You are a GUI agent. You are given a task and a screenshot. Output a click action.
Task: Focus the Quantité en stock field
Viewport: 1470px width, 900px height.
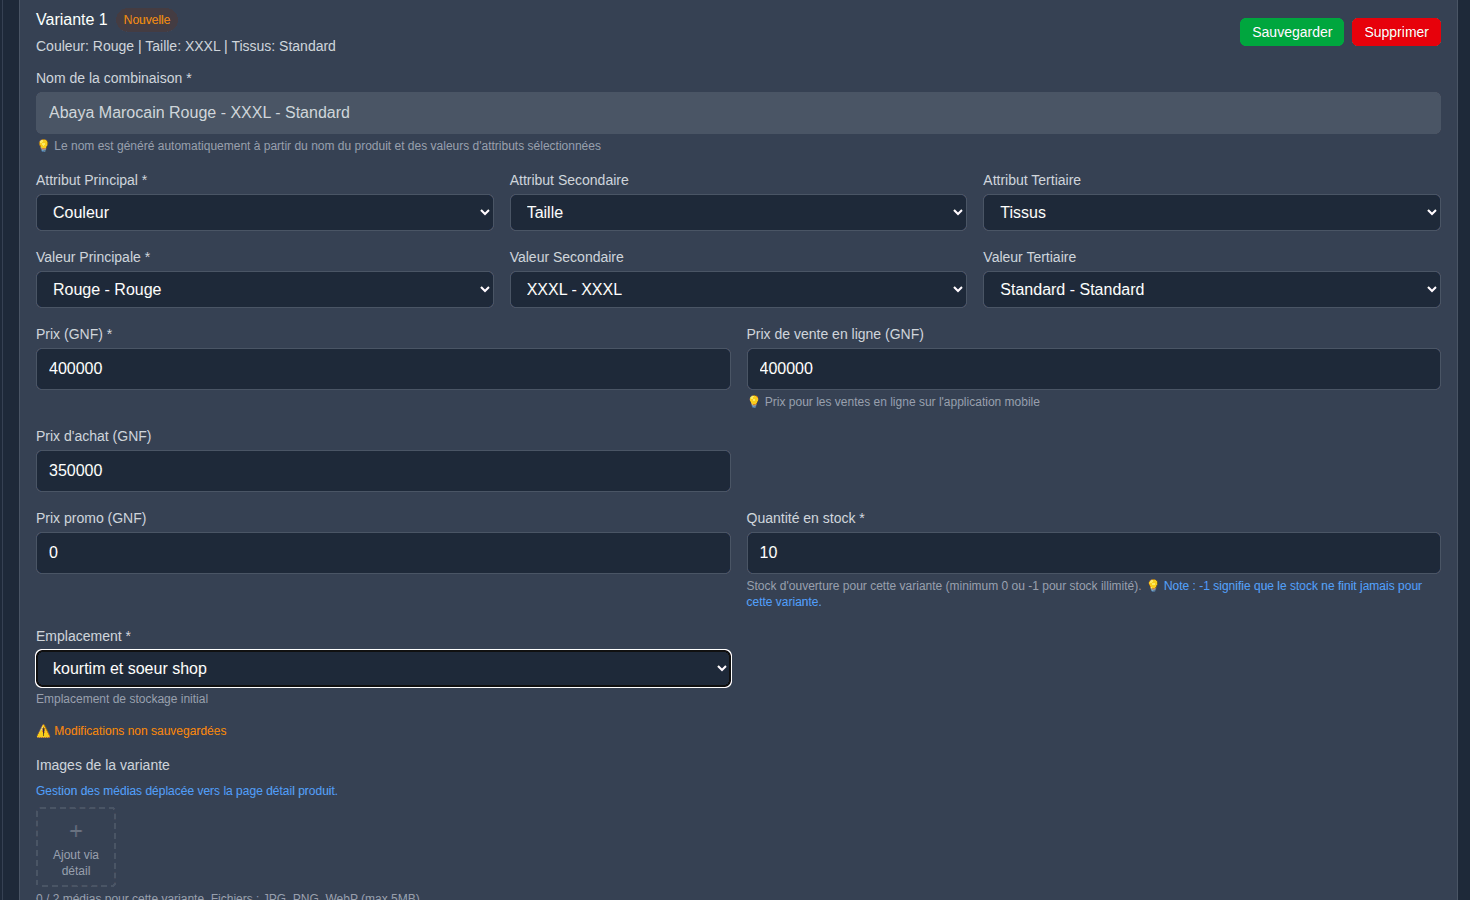1093,553
